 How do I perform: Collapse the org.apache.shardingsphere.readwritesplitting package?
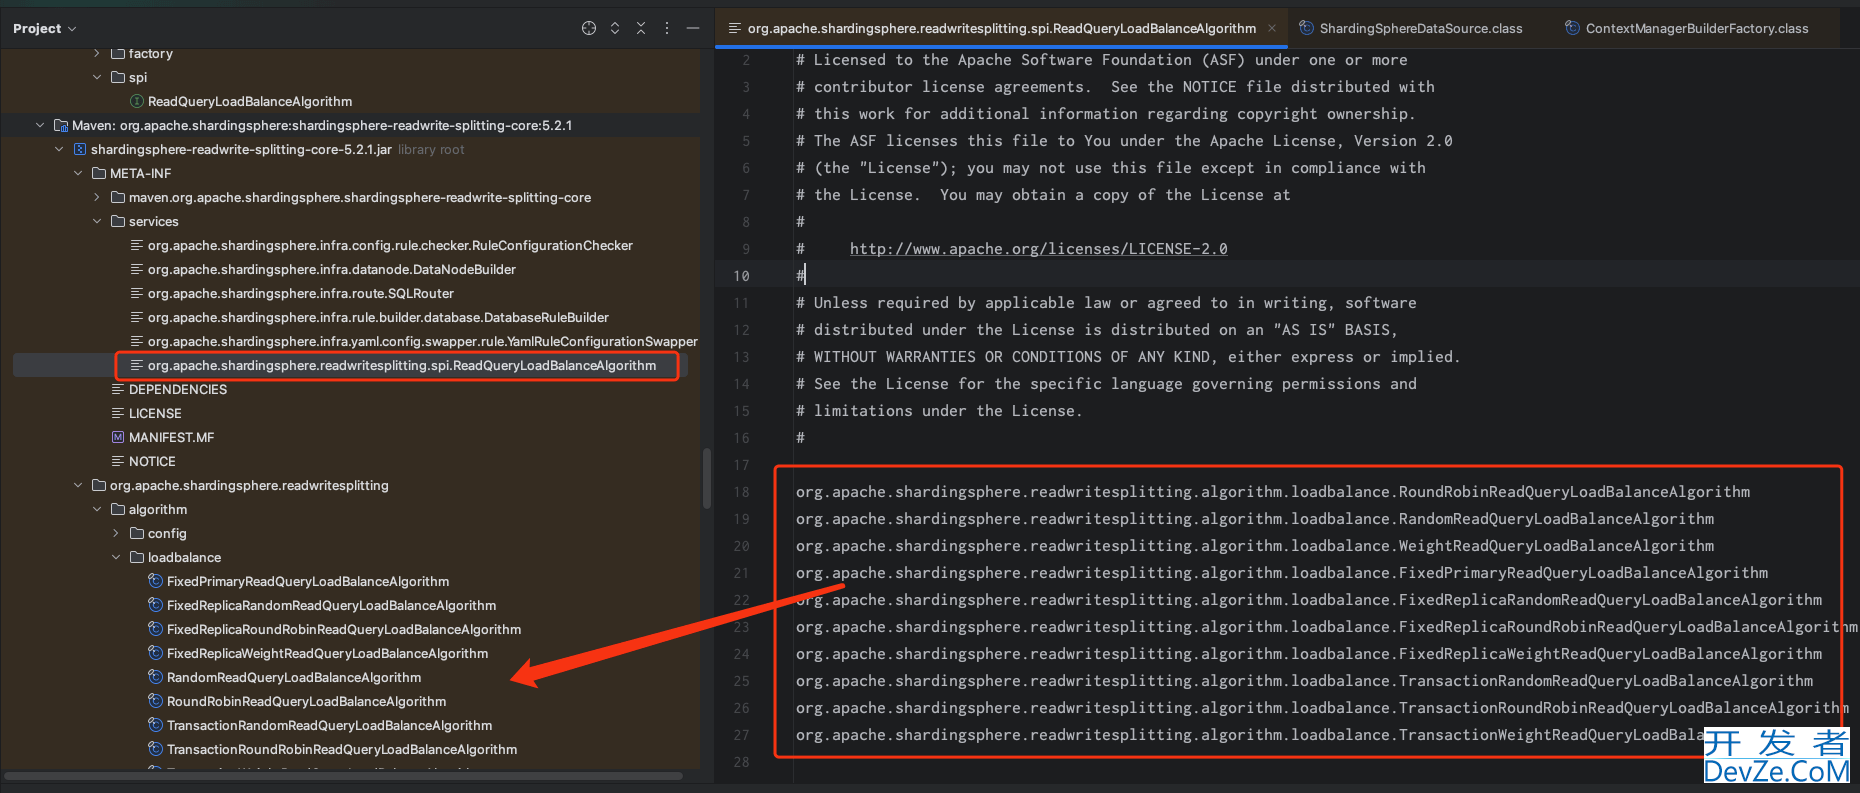[78, 485]
